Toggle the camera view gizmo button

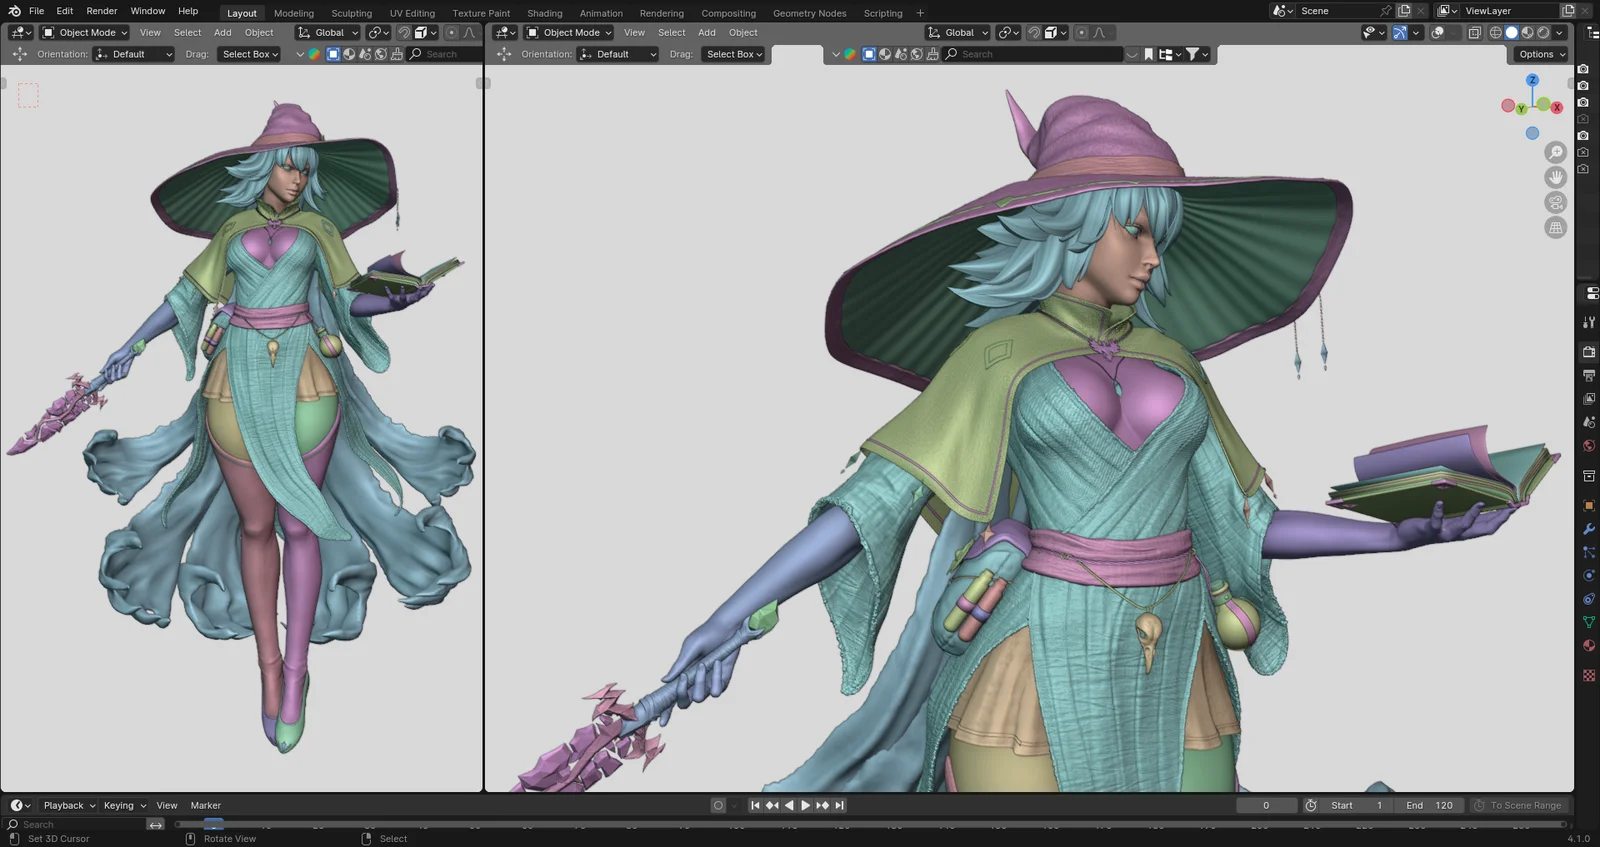pyautogui.click(x=1555, y=203)
